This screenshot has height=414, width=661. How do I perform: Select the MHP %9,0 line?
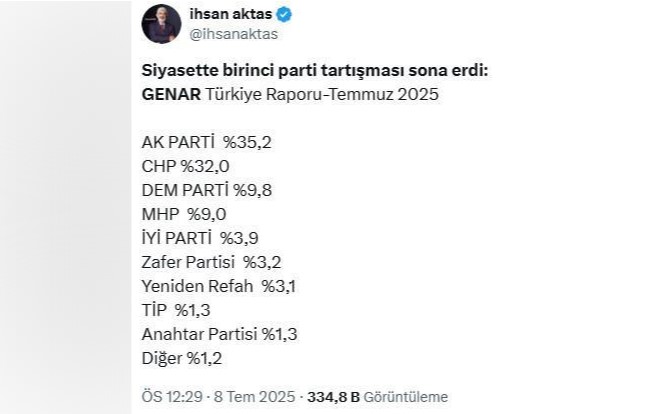tap(184, 214)
